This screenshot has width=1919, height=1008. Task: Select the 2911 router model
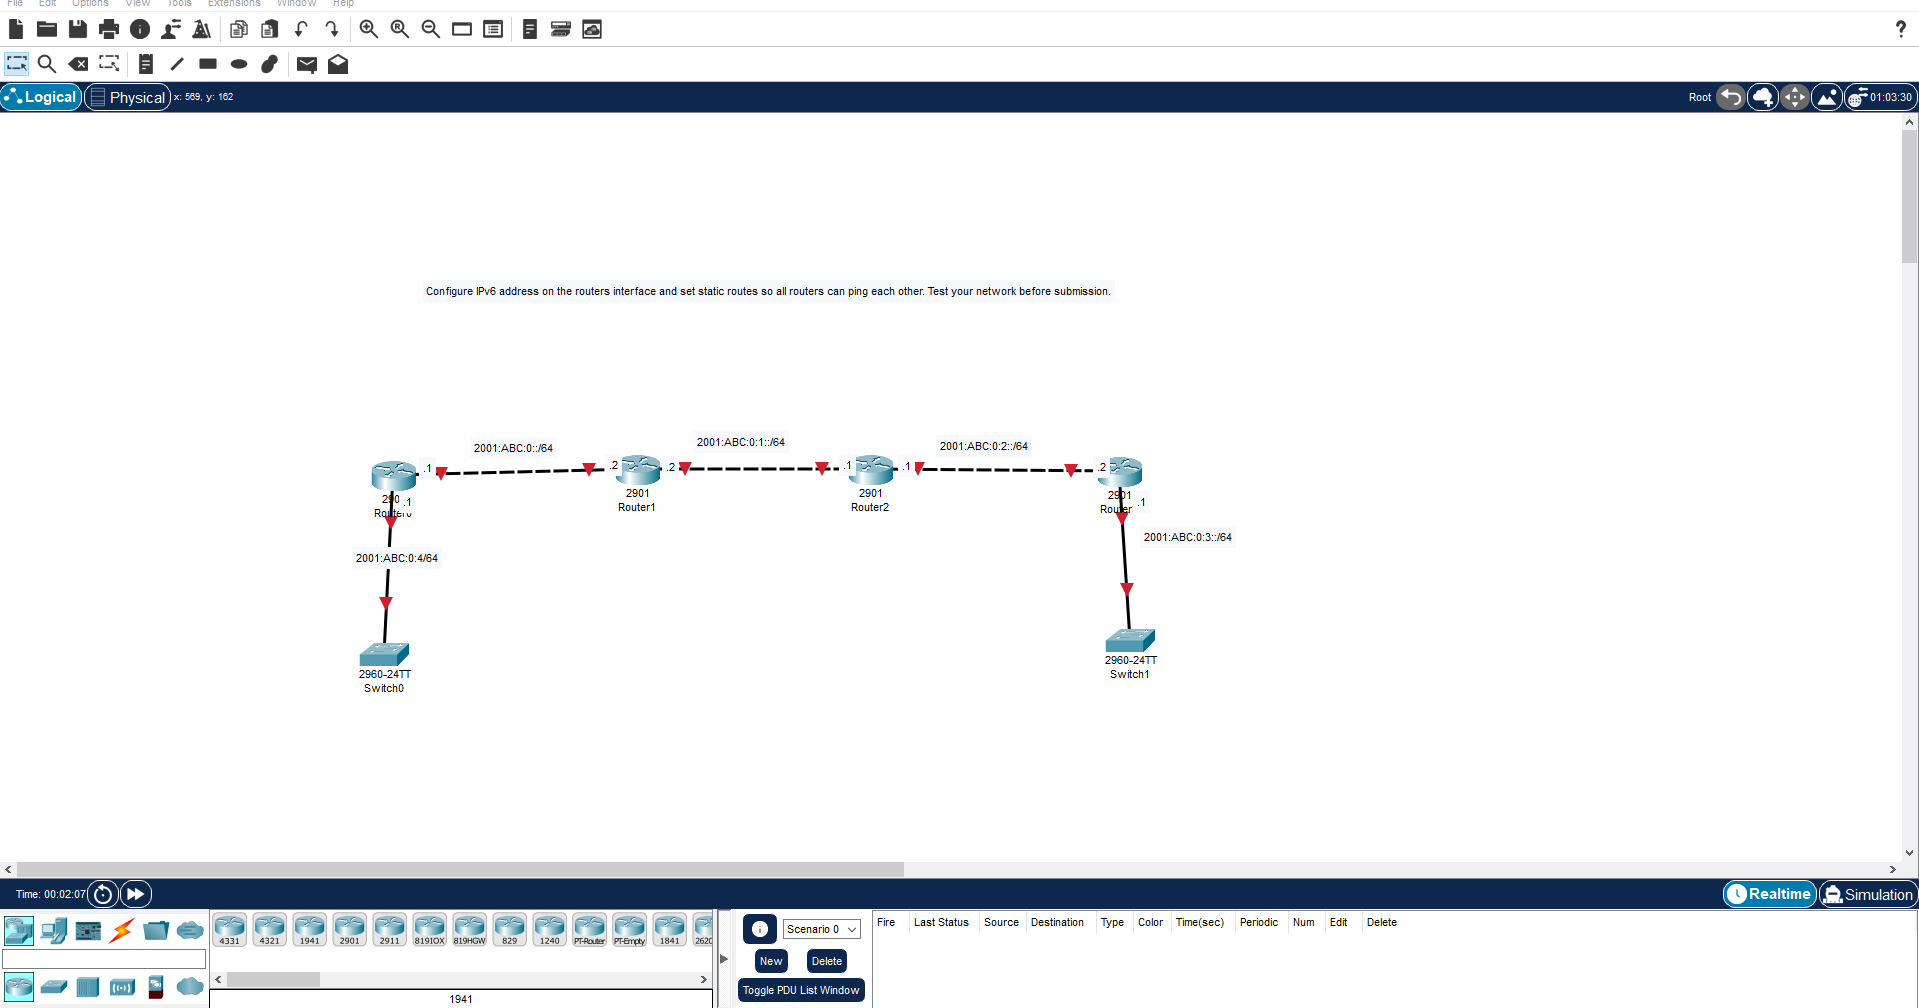click(x=390, y=929)
